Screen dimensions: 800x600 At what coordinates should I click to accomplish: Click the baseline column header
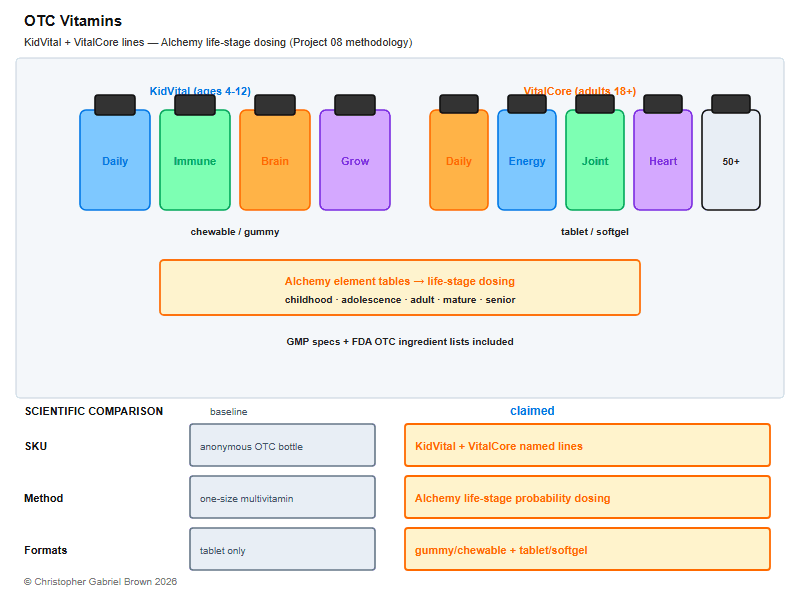click(229, 411)
